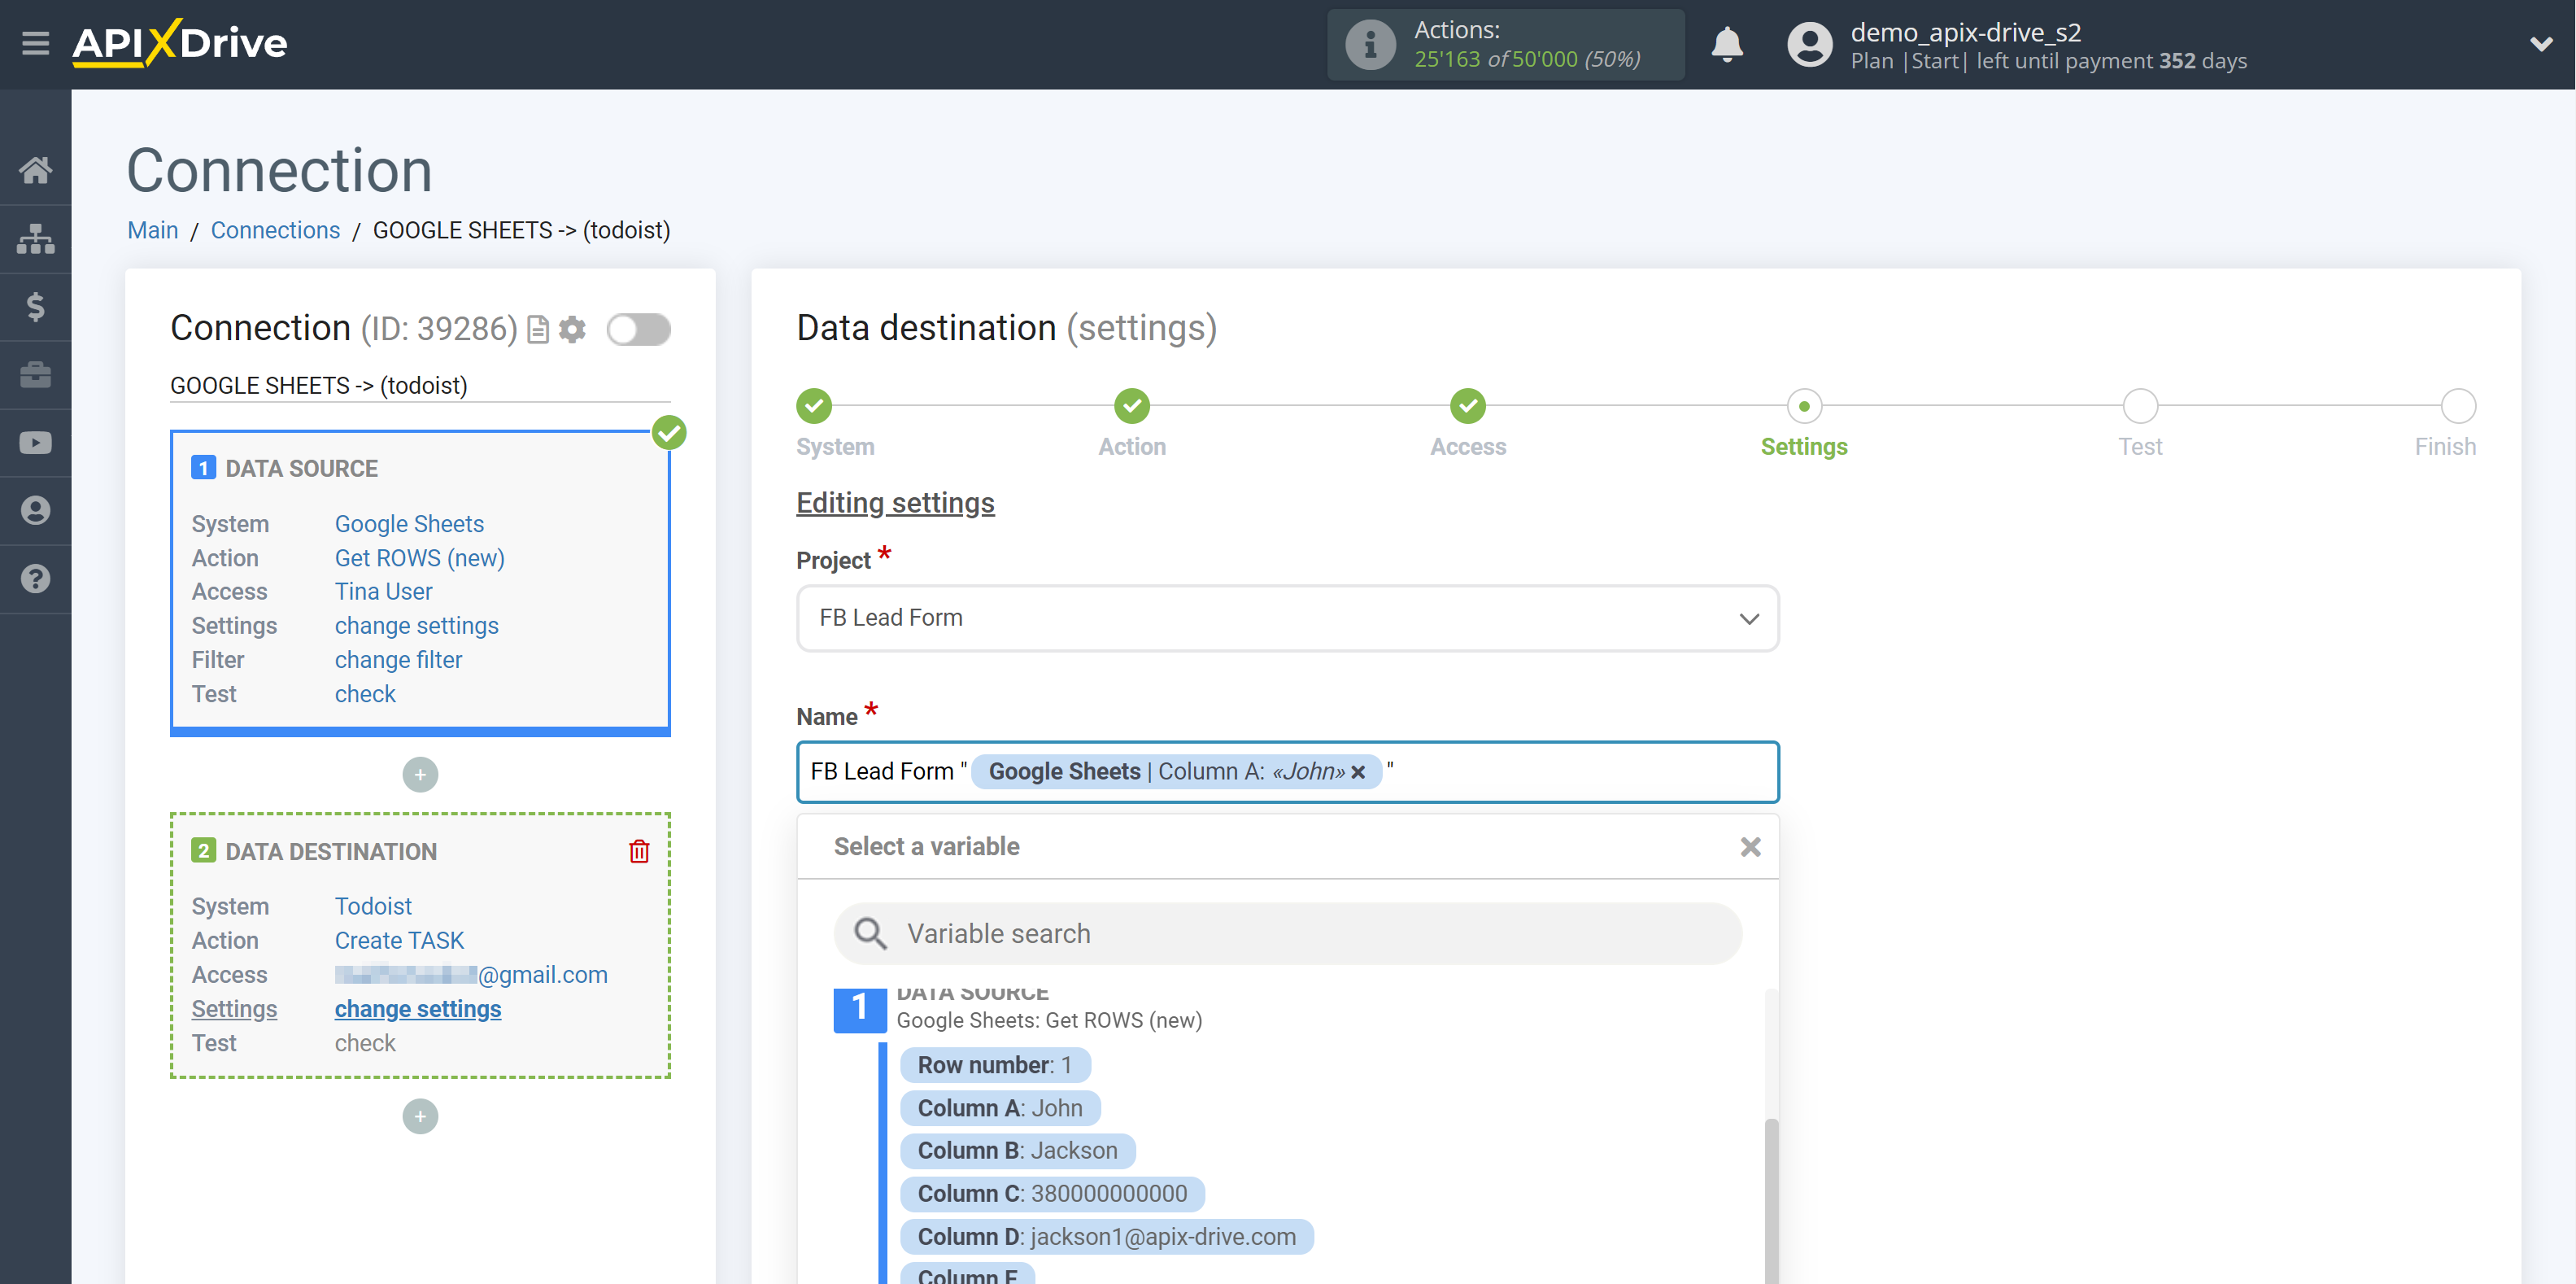
Task: Remove the Column A variable tag from Name
Action: 1358,772
